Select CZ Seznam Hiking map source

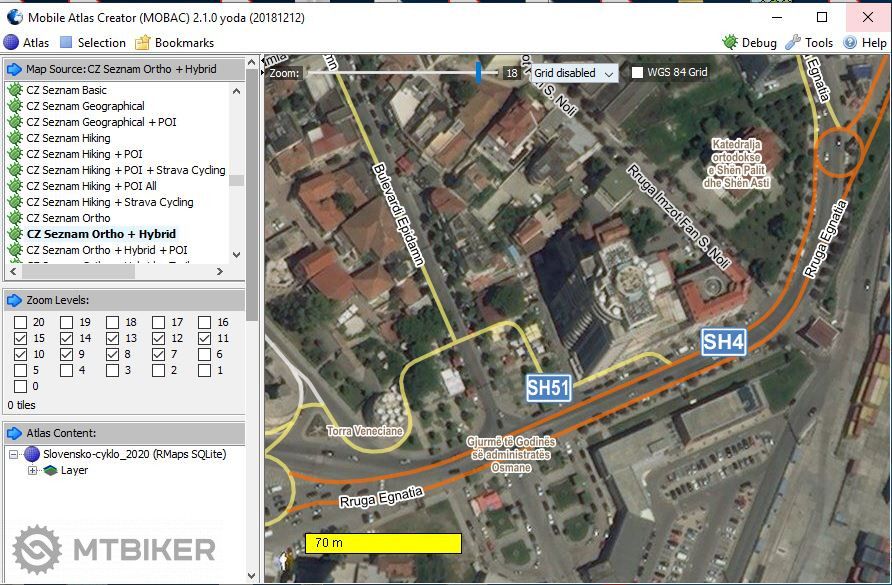tap(68, 138)
